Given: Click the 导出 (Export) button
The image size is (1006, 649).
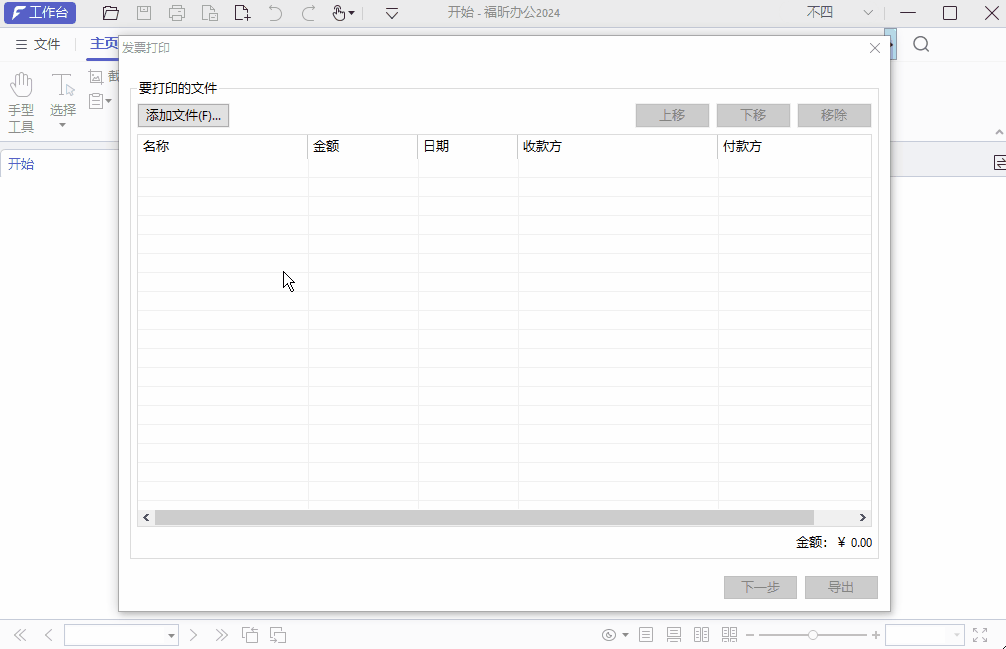Looking at the screenshot, I should point(841,587).
